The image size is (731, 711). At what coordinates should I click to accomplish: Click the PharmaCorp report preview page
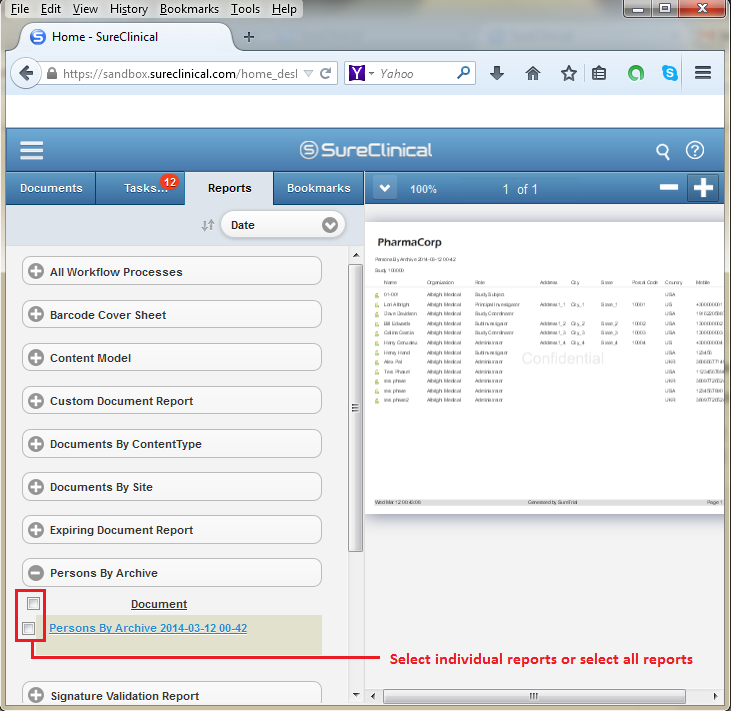pos(544,368)
